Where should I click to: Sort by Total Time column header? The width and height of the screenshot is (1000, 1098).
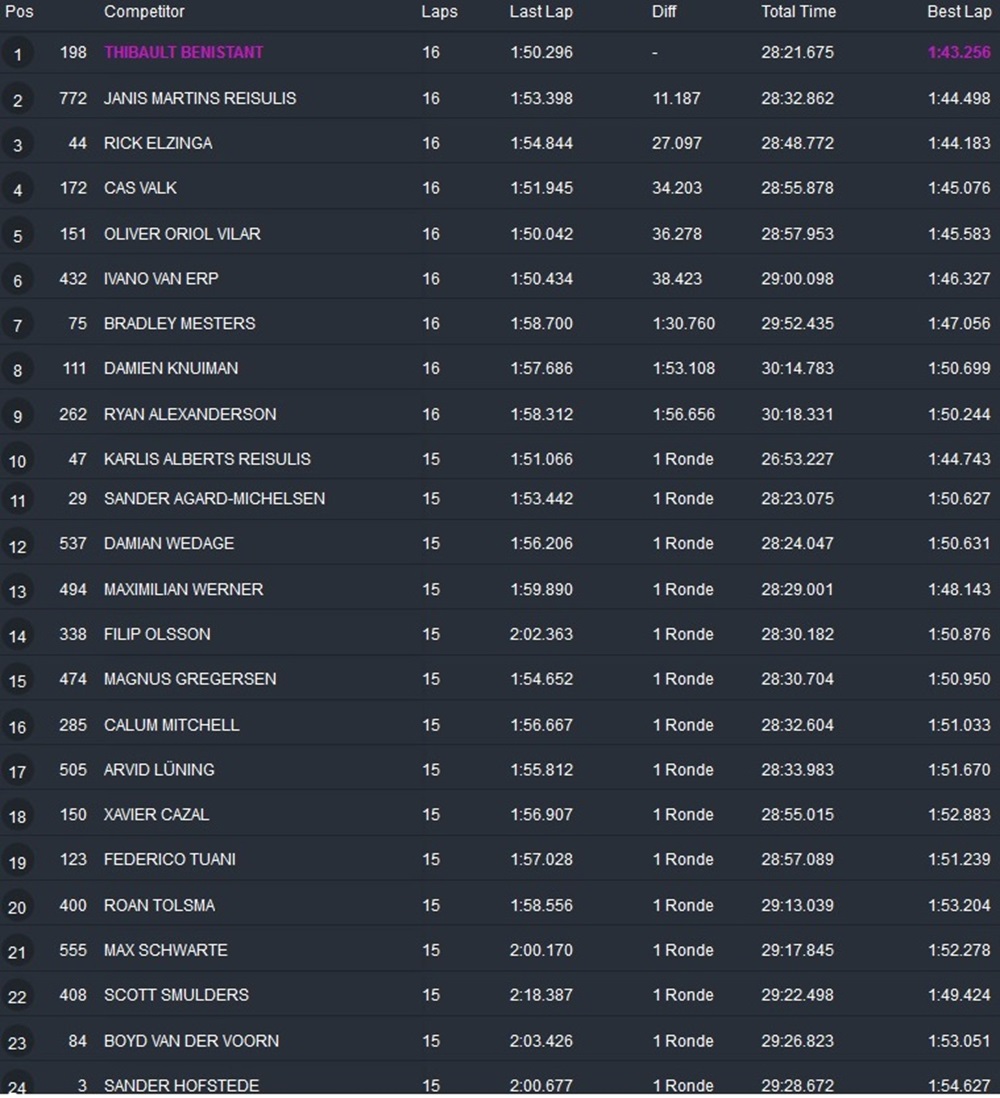[798, 12]
